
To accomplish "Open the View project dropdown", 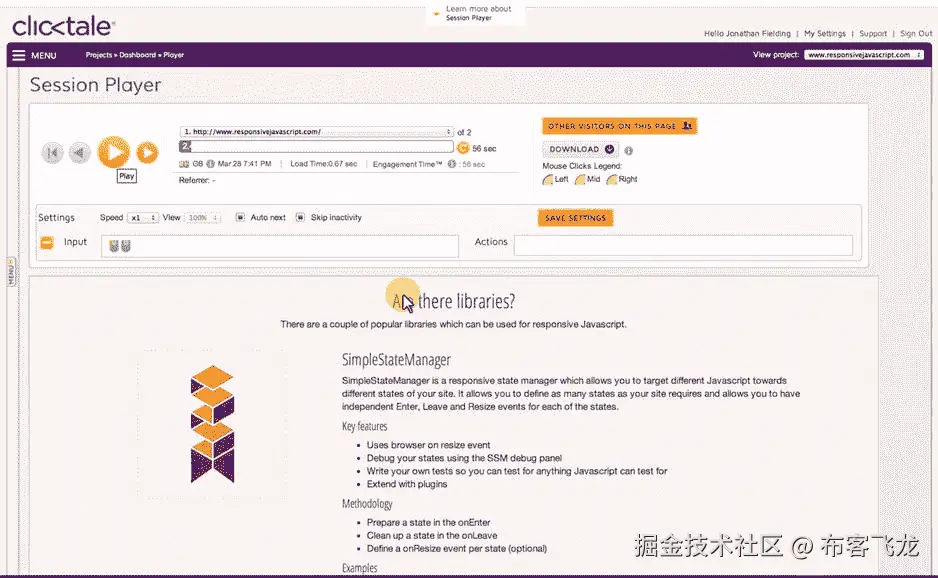I will click(863, 55).
